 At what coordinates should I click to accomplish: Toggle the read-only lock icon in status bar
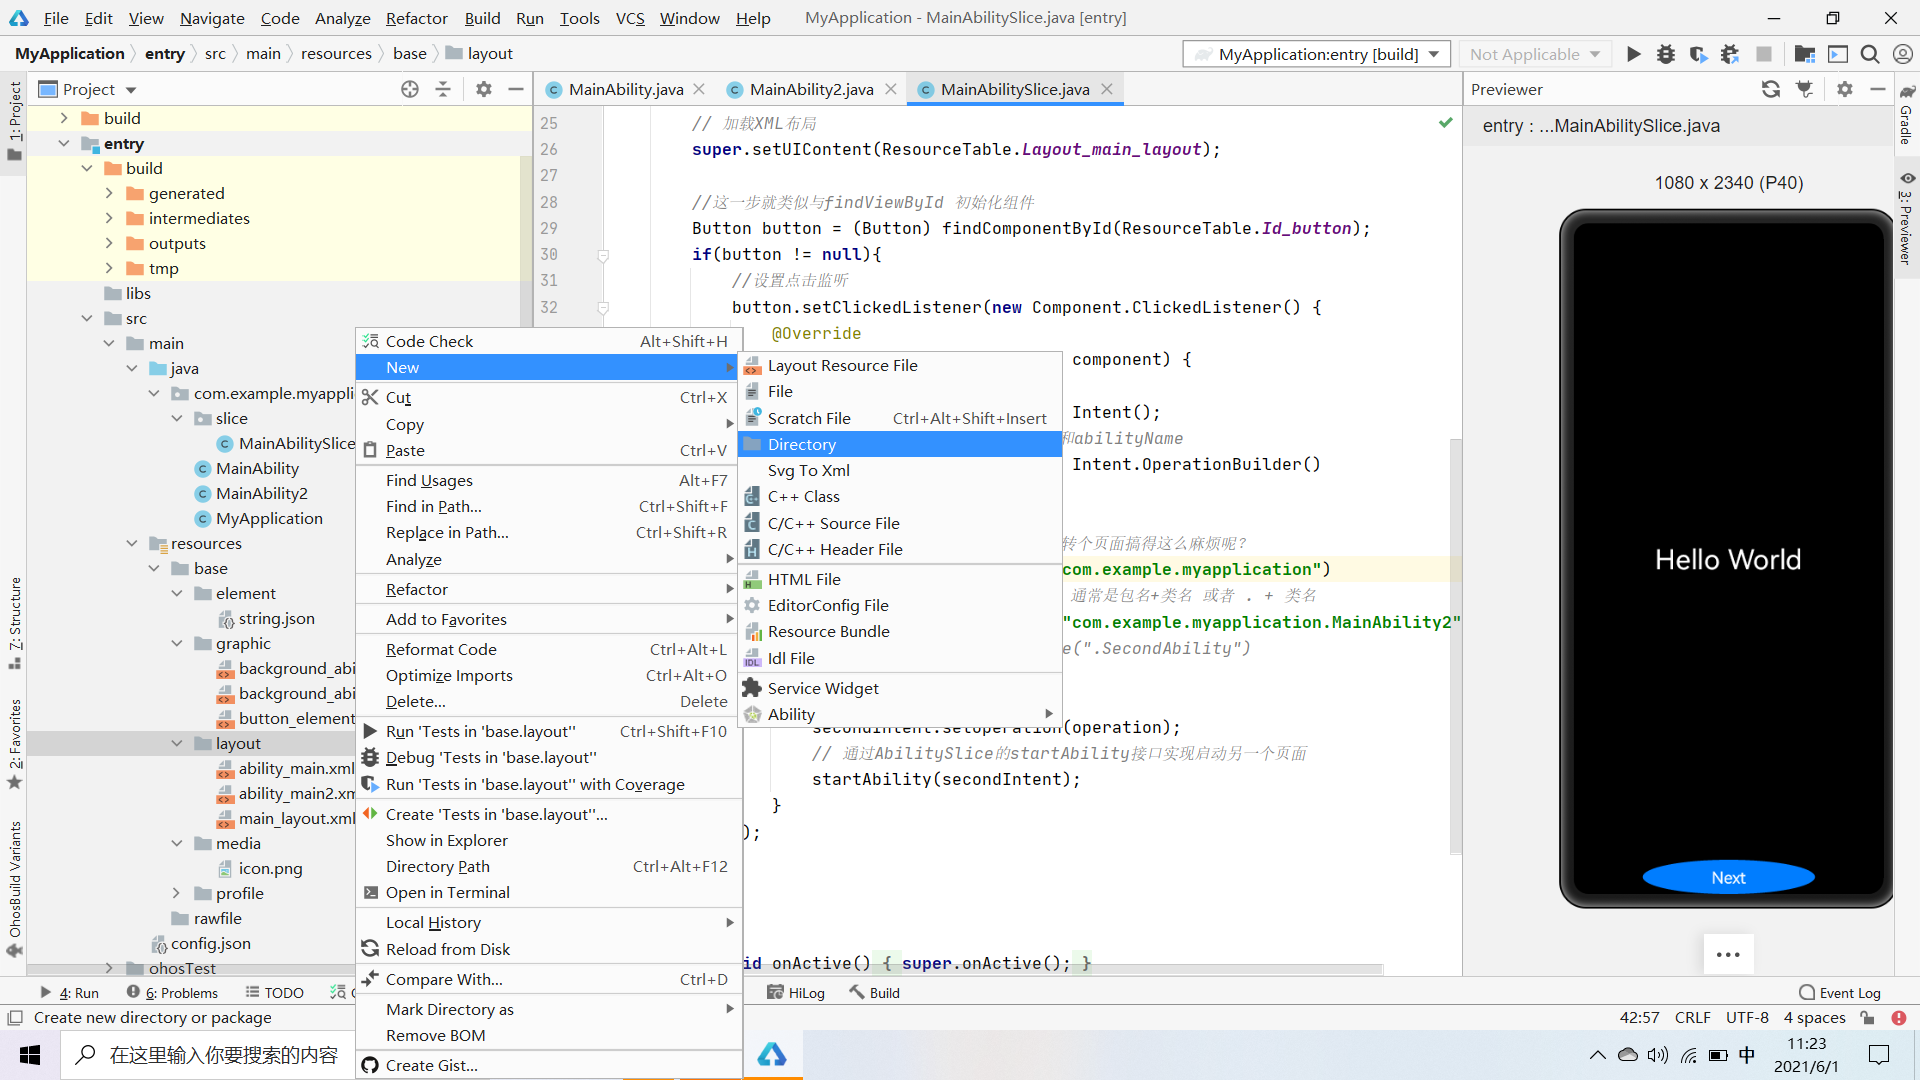click(1867, 1018)
